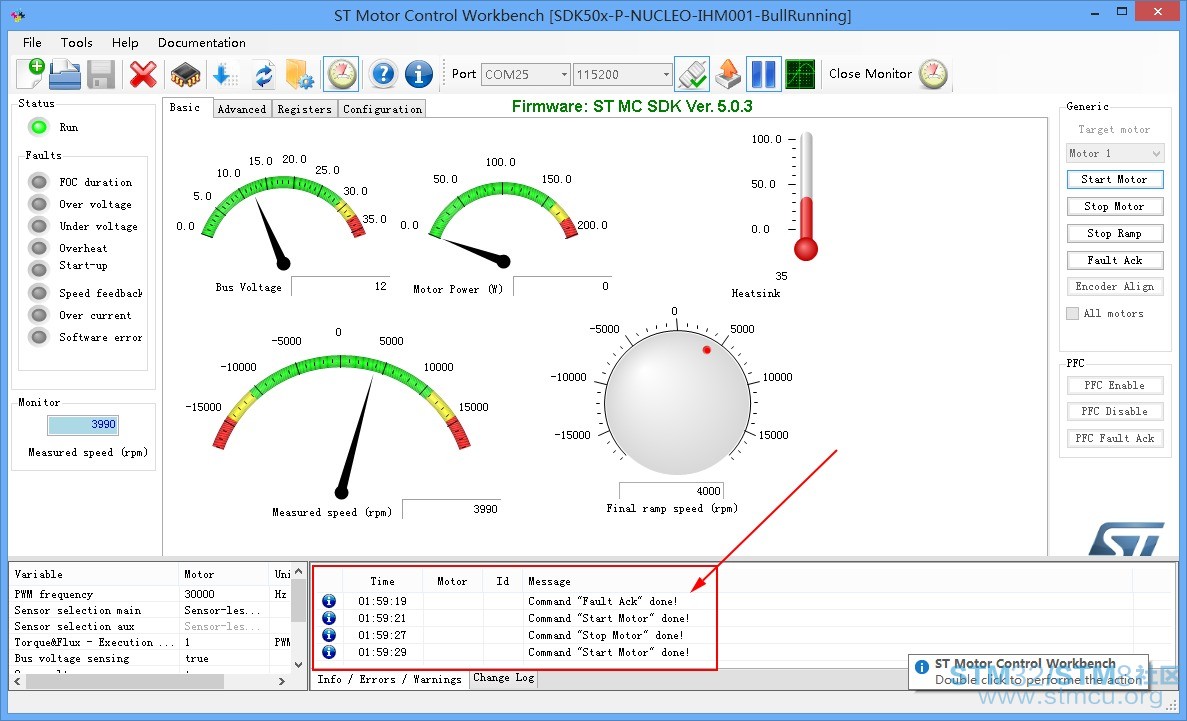
Task: Click the variable list vertical scrollbar down arrow
Action: pyautogui.click(x=298, y=664)
